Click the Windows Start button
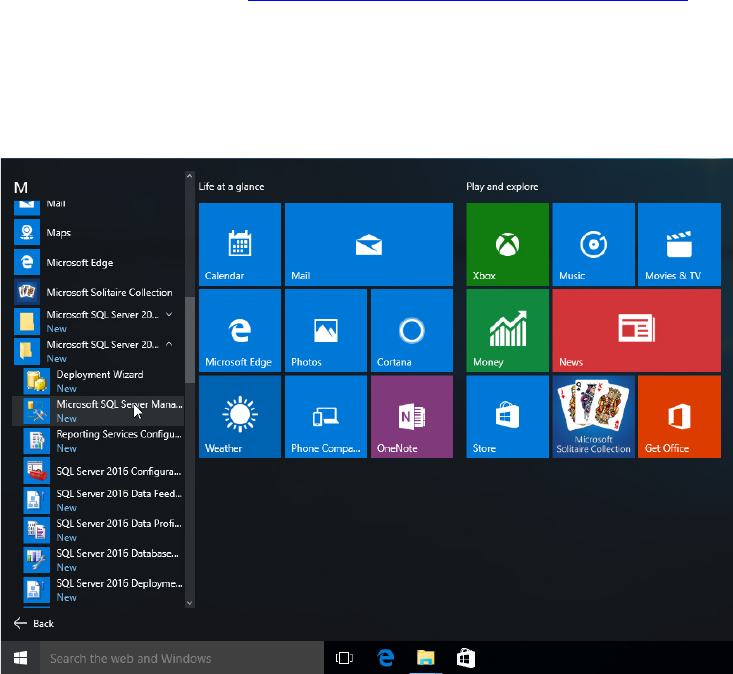The width and height of the screenshot is (733, 674). (x=19, y=658)
